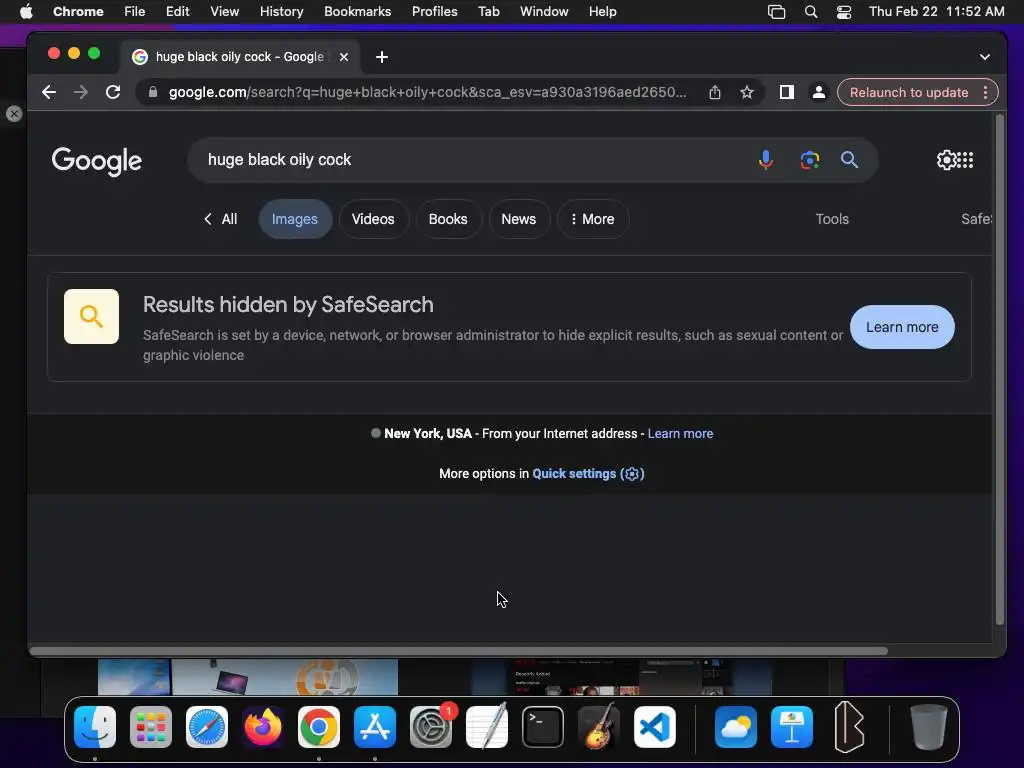Image resolution: width=1024 pixels, height=768 pixels.
Task: Open the Chrome profile icon
Action: pos(818,92)
